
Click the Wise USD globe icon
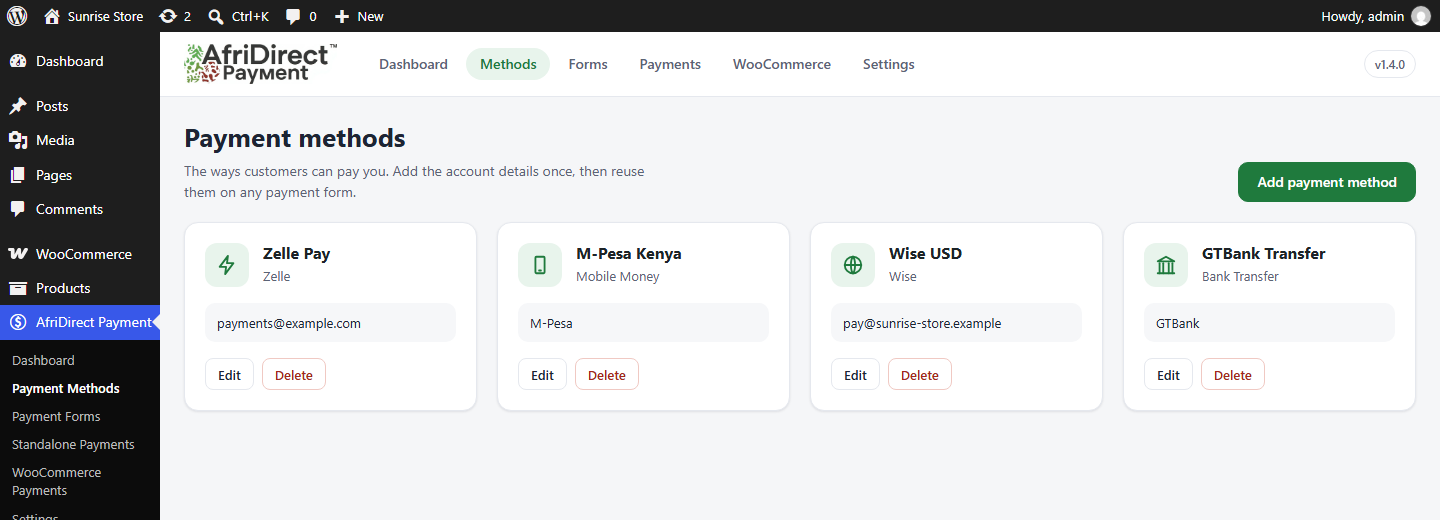(x=853, y=265)
